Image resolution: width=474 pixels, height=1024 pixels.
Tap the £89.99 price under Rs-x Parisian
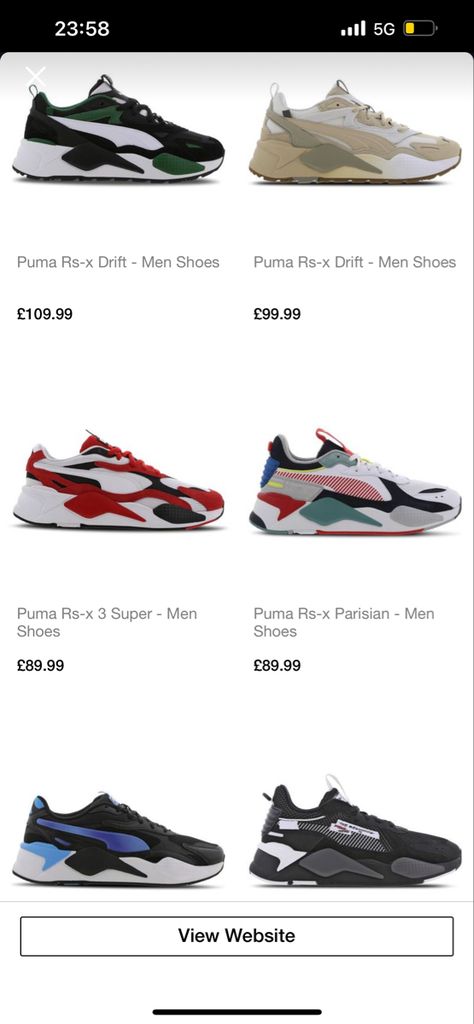[277, 665]
